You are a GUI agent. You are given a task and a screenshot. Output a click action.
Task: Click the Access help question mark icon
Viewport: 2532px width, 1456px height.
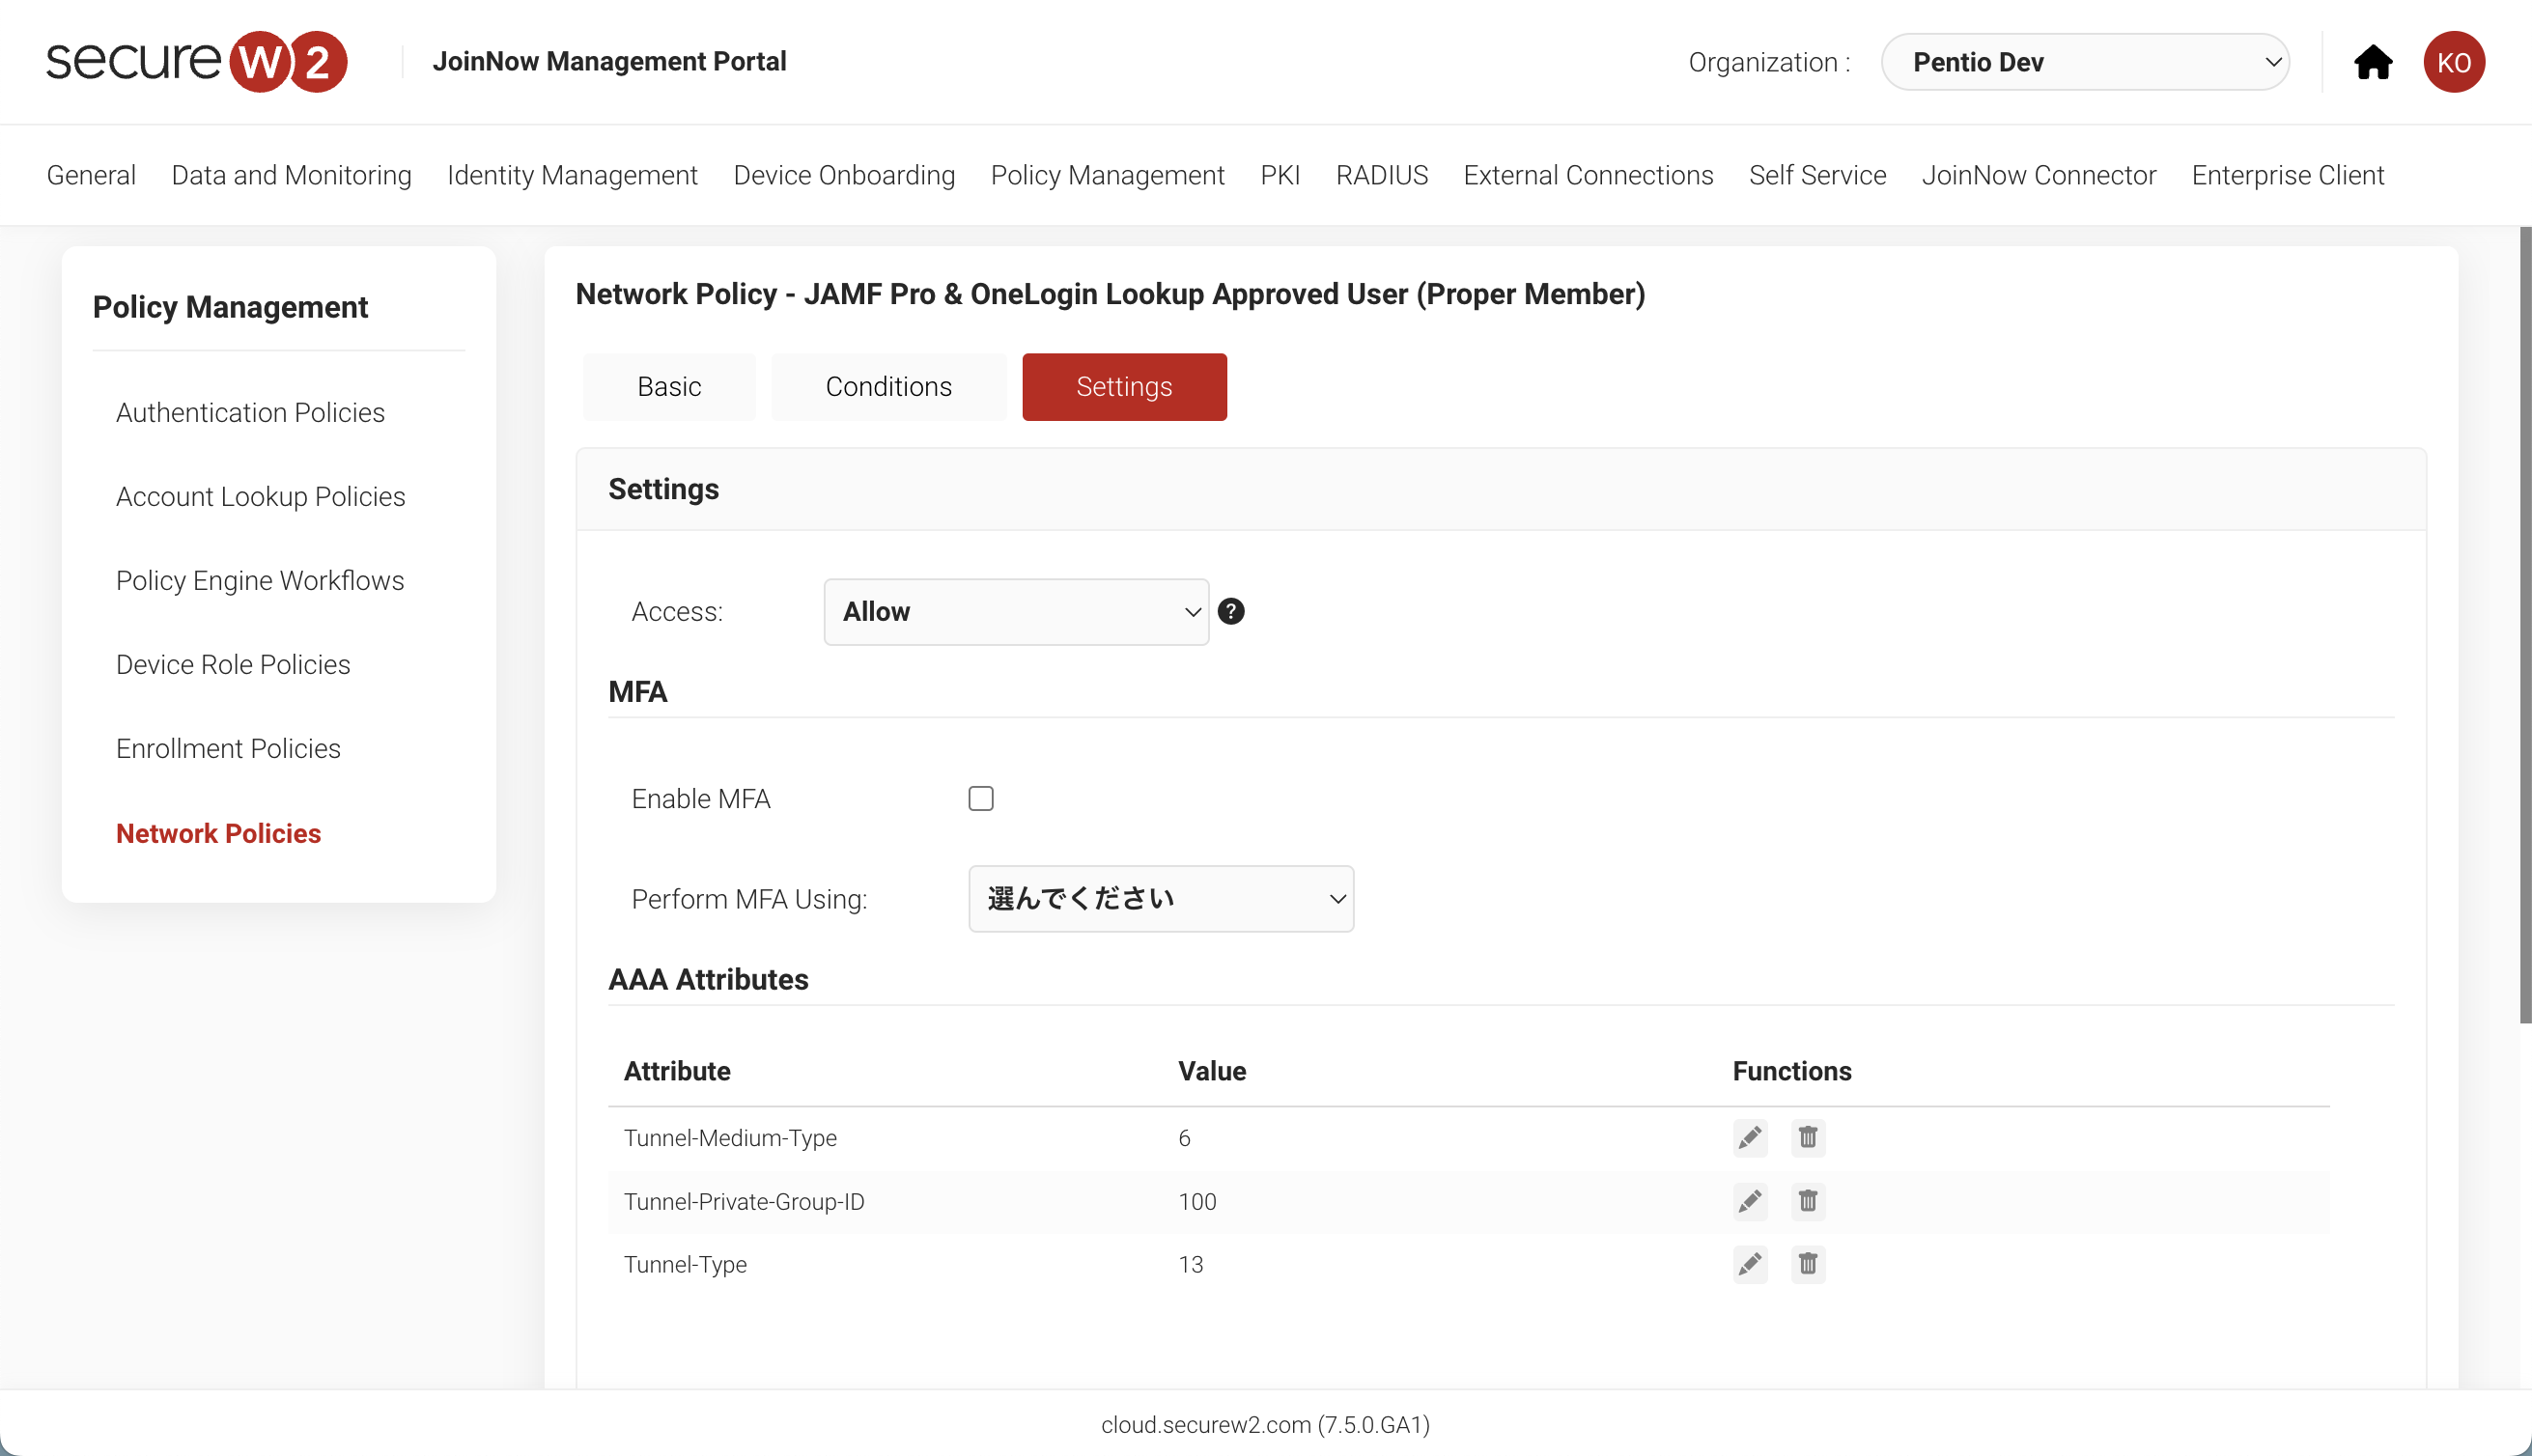[x=1231, y=611]
